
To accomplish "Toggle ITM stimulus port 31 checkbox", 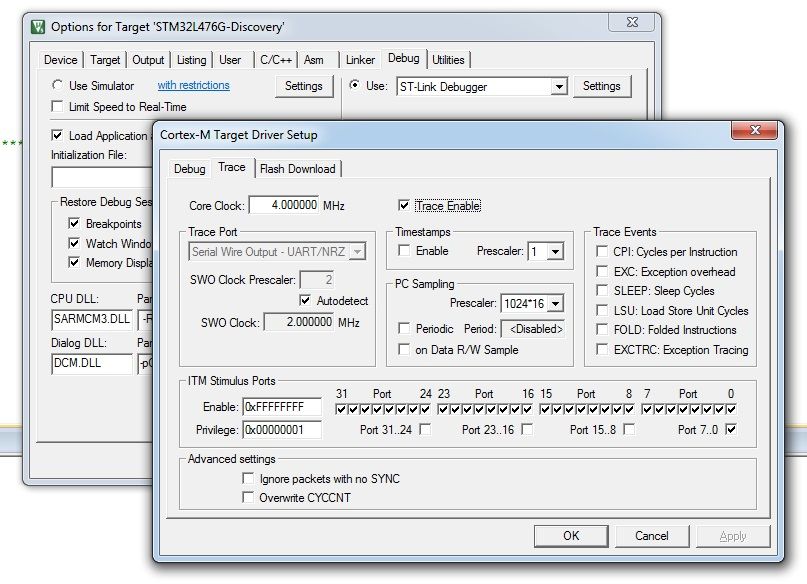I will pyautogui.click(x=341, y=410).
